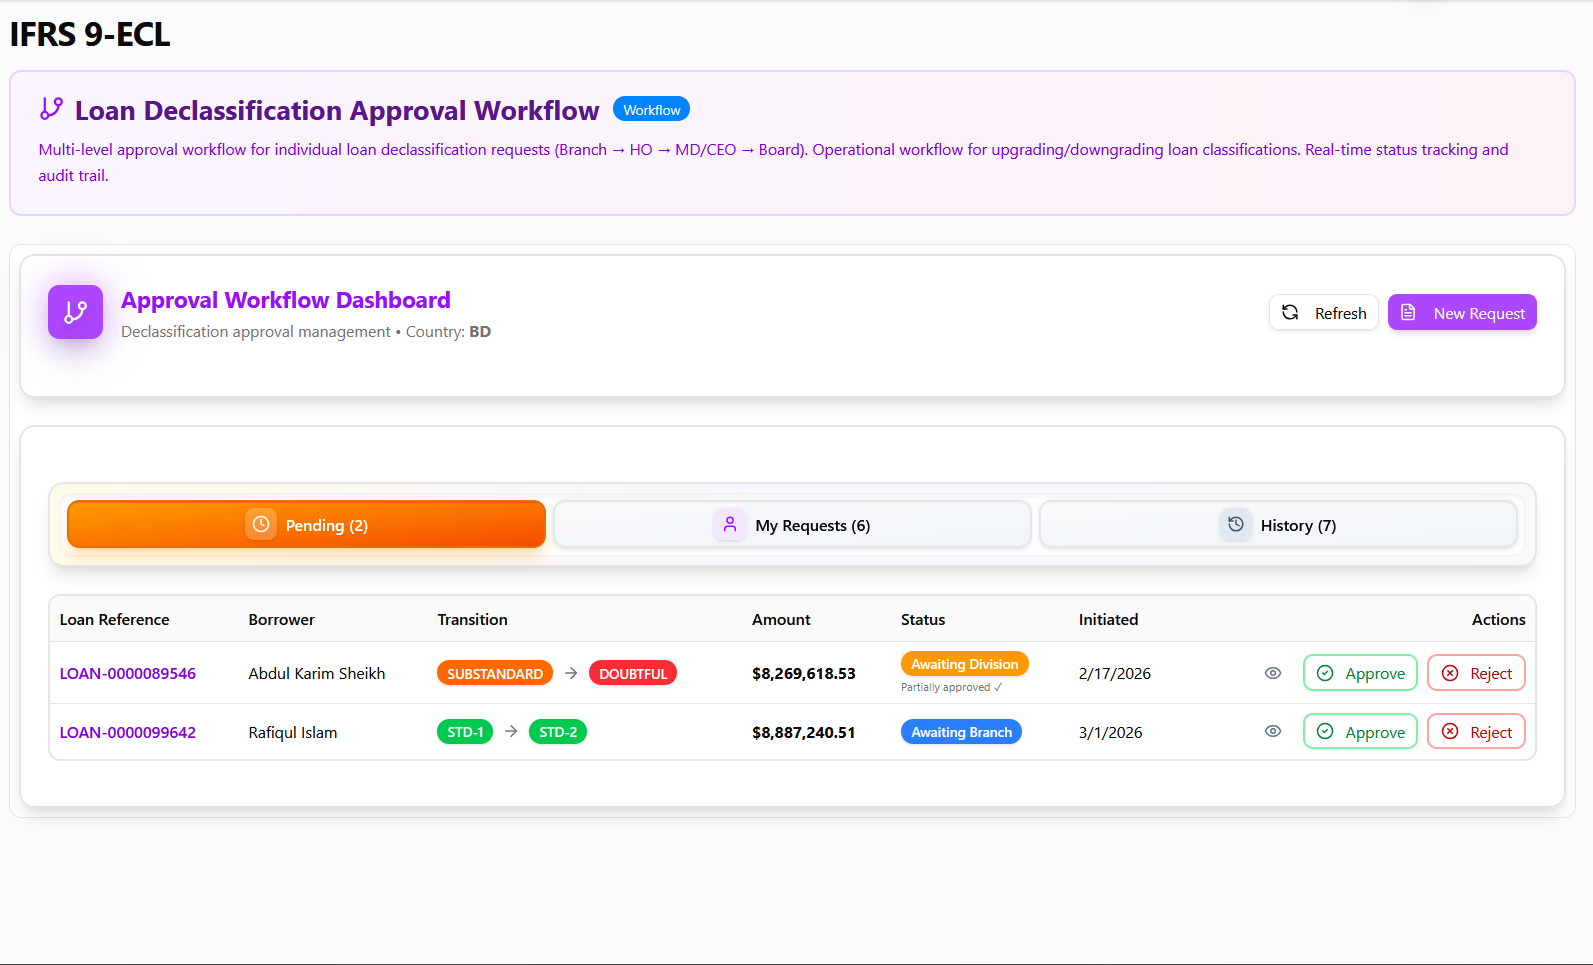Click the person icon in My Requests tab
Image resolution: width=1593 pixels, height=965 pixels.
tap(730, 524)
